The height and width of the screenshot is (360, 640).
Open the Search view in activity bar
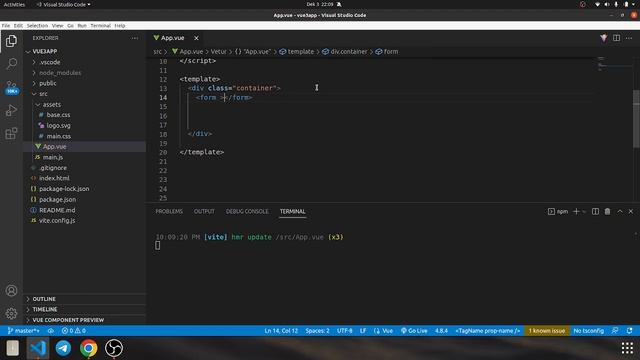[11, 63]
